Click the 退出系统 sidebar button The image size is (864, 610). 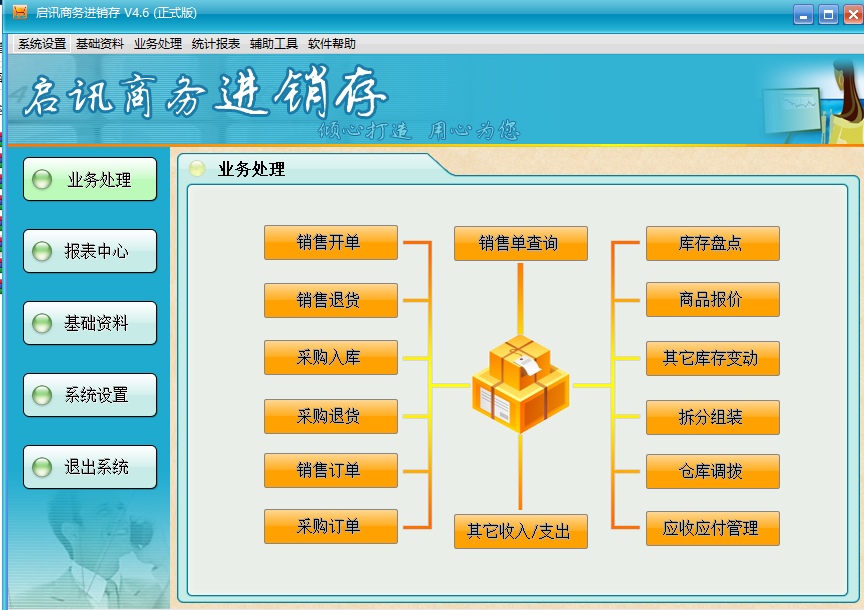coord(90,467)
